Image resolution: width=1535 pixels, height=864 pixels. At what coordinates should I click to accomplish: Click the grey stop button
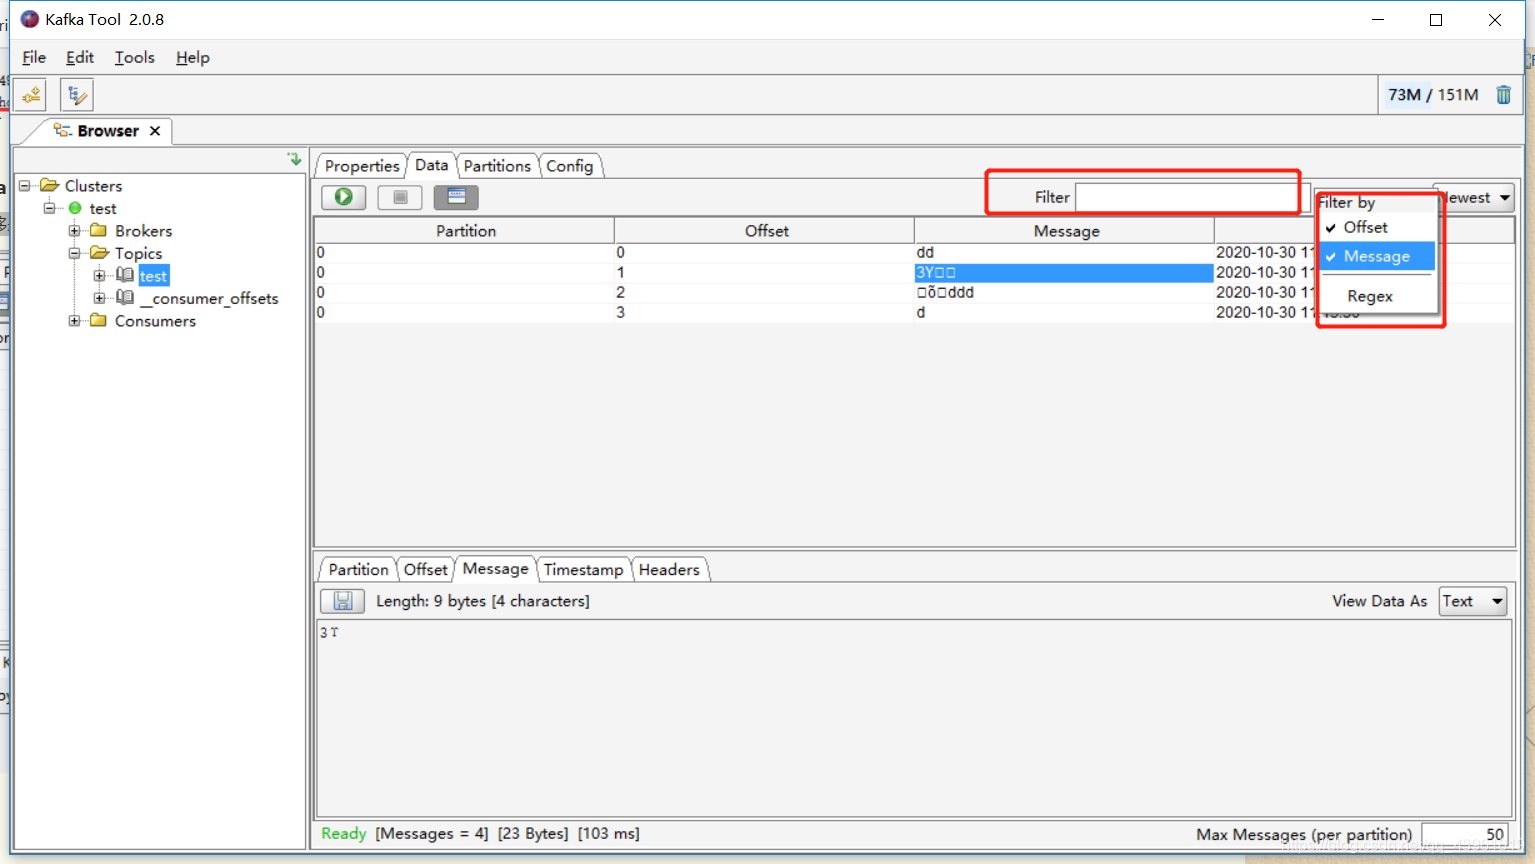click(x=400, y=197)
